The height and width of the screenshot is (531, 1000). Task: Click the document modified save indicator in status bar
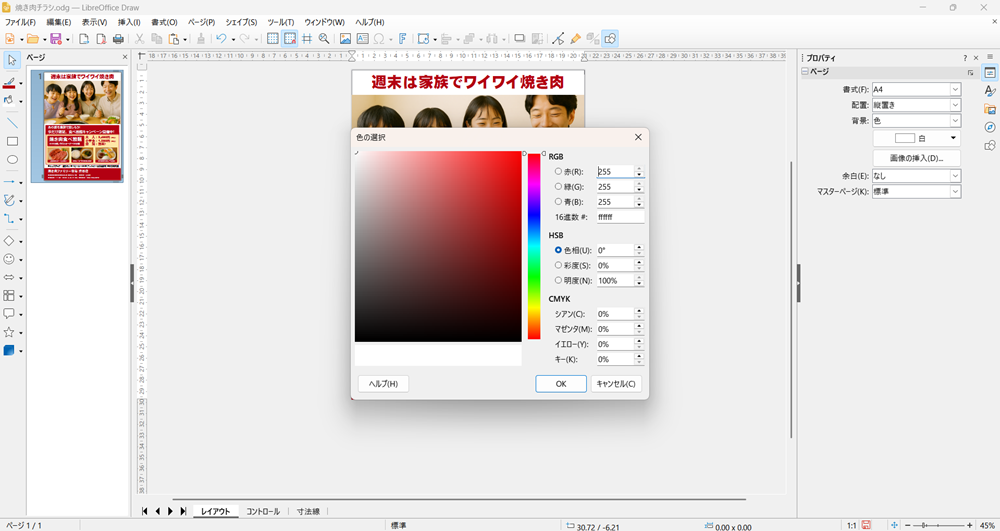click(x=866, y=525)
